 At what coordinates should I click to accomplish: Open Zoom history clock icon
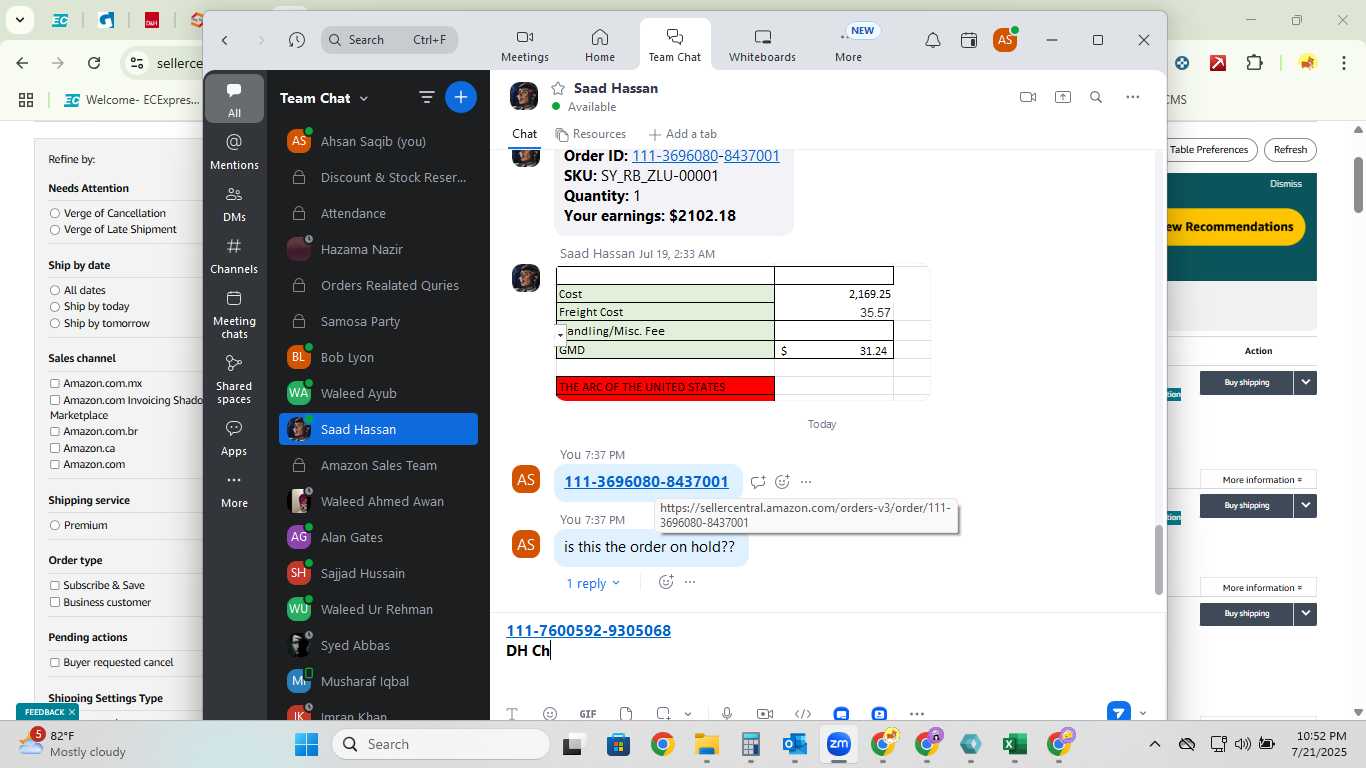click(296, 40)
